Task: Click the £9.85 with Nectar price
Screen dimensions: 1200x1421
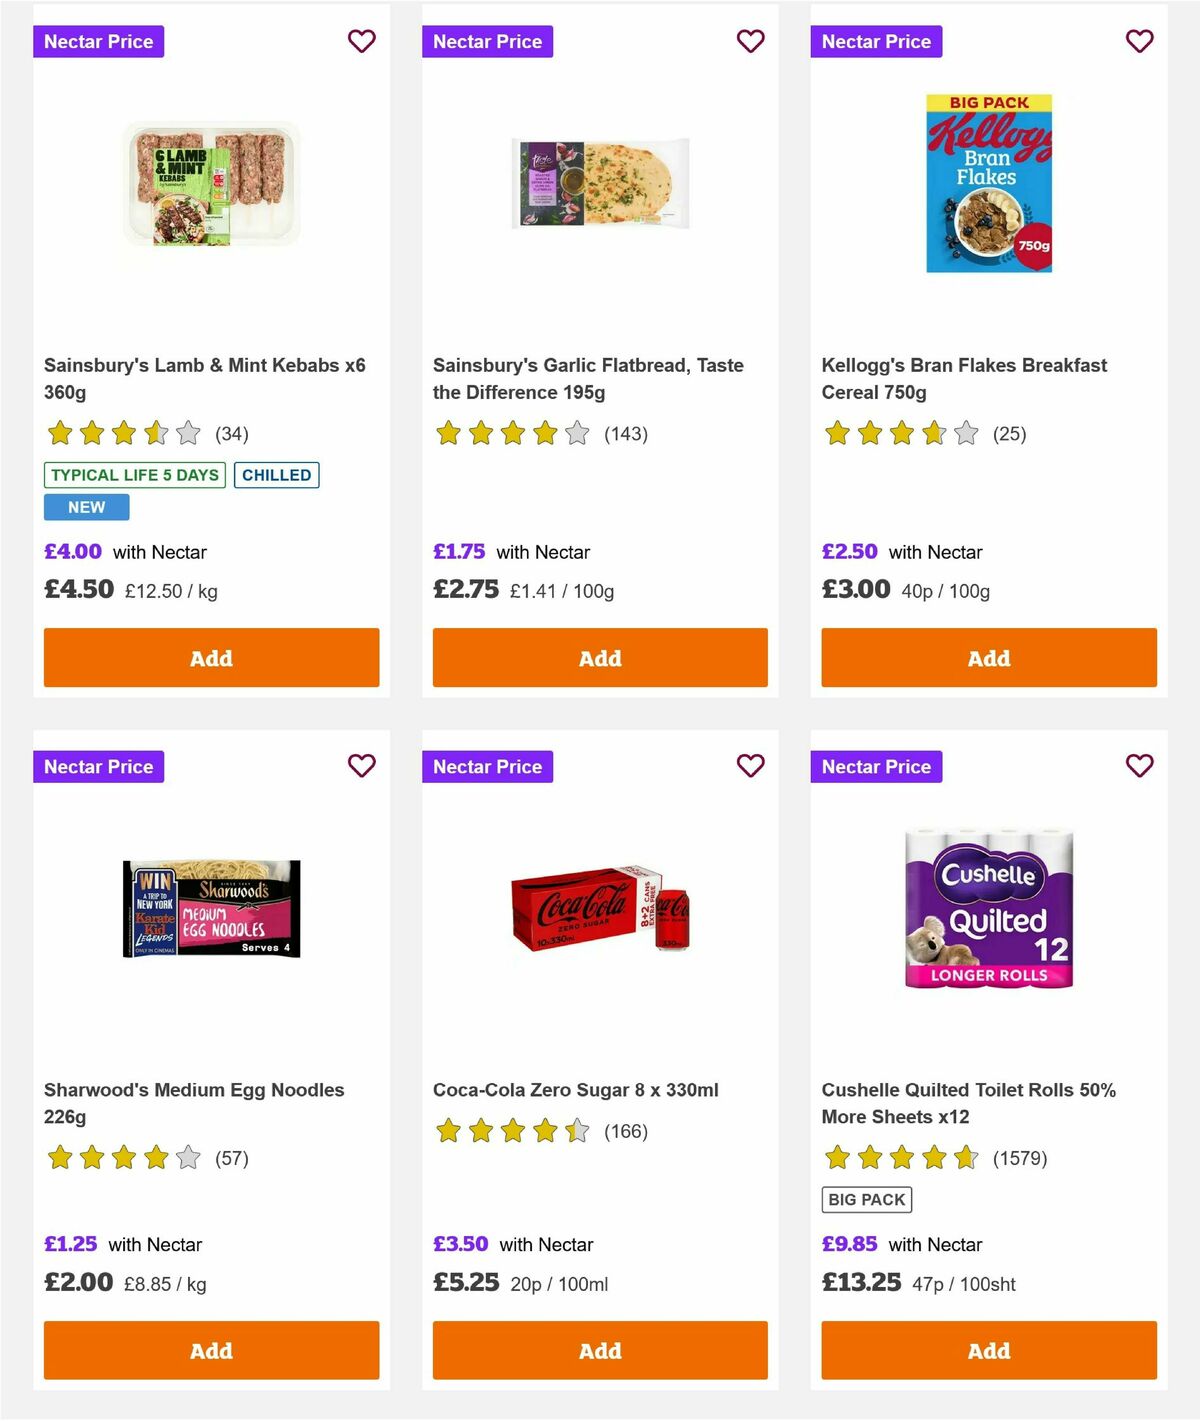Action: coord(849,1244)
